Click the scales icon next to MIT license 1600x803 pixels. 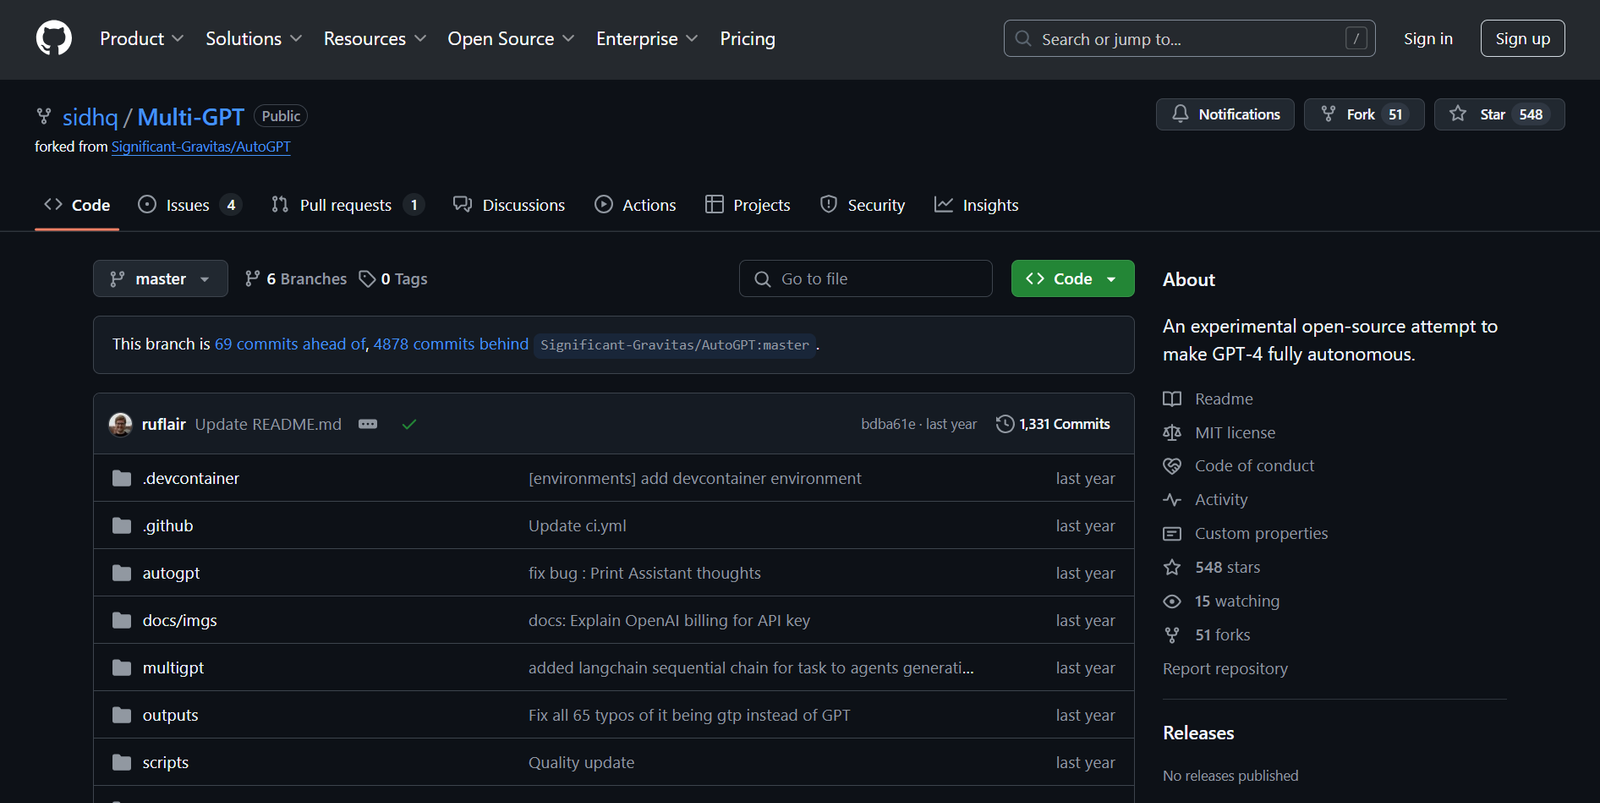[1172, 433]
